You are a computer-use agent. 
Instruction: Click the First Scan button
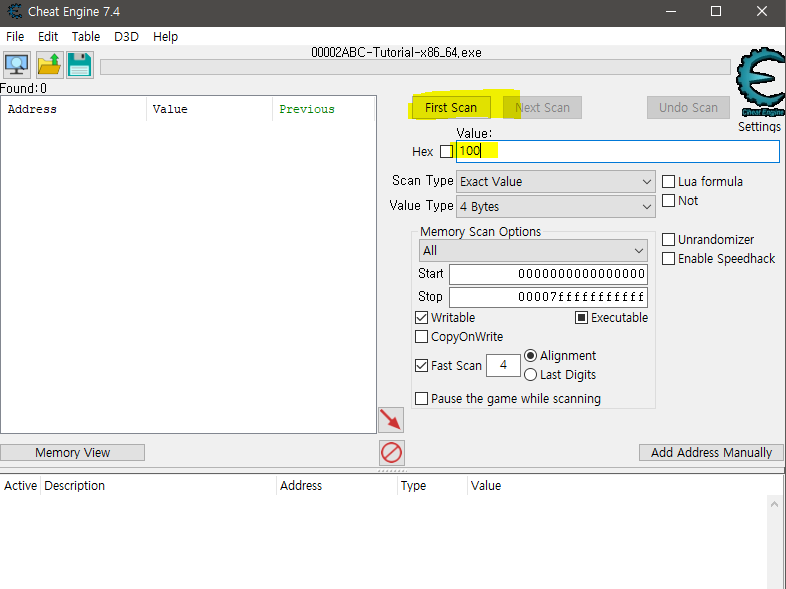451,108
